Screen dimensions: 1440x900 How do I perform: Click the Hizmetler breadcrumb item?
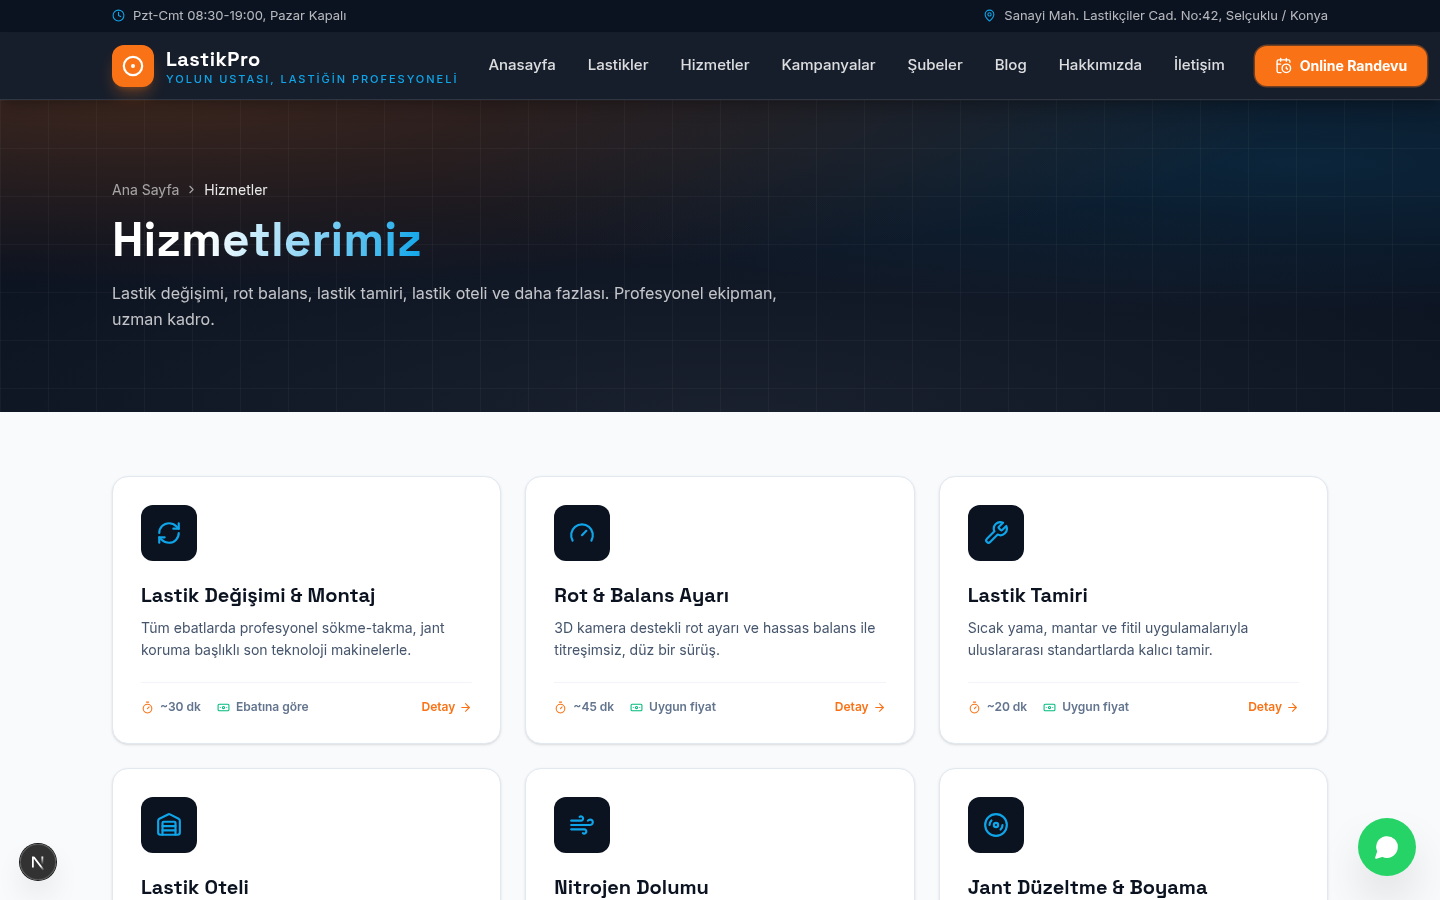click(236, 190)
